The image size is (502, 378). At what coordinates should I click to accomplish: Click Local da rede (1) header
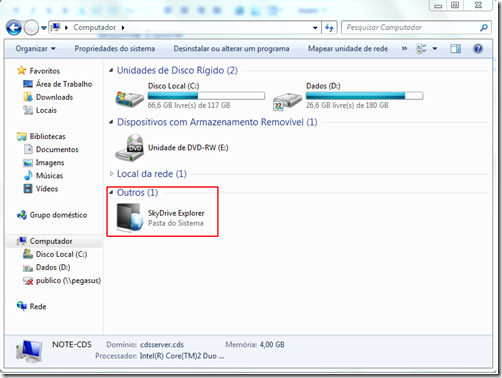(x=152, y=174)
